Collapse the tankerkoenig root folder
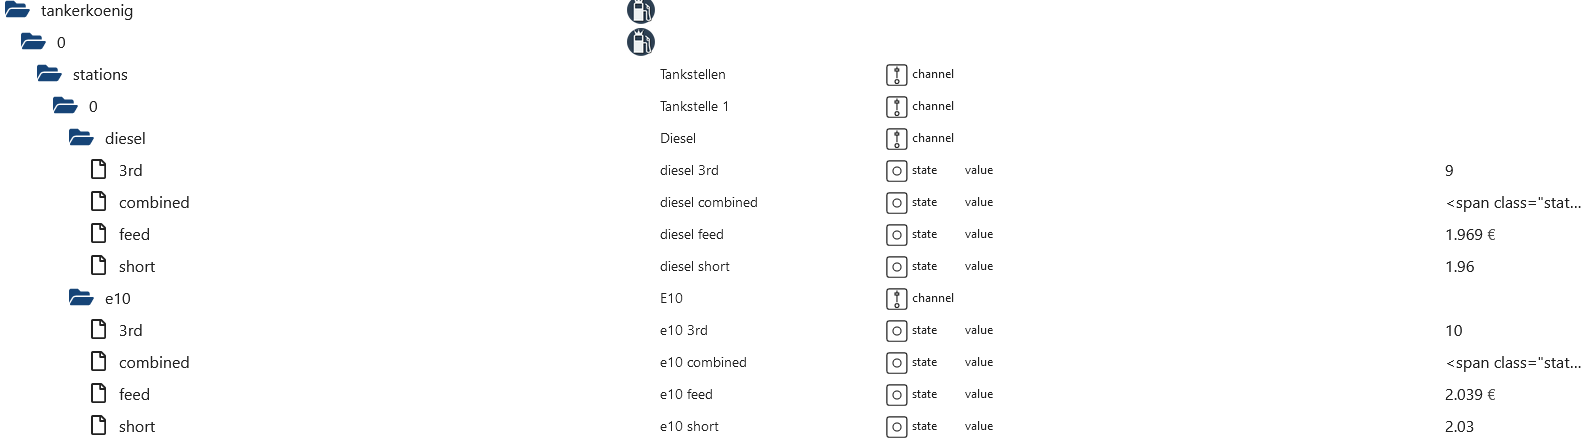Screen dimensions: 1585x441 pyautogui.click(x=17, y=11)
